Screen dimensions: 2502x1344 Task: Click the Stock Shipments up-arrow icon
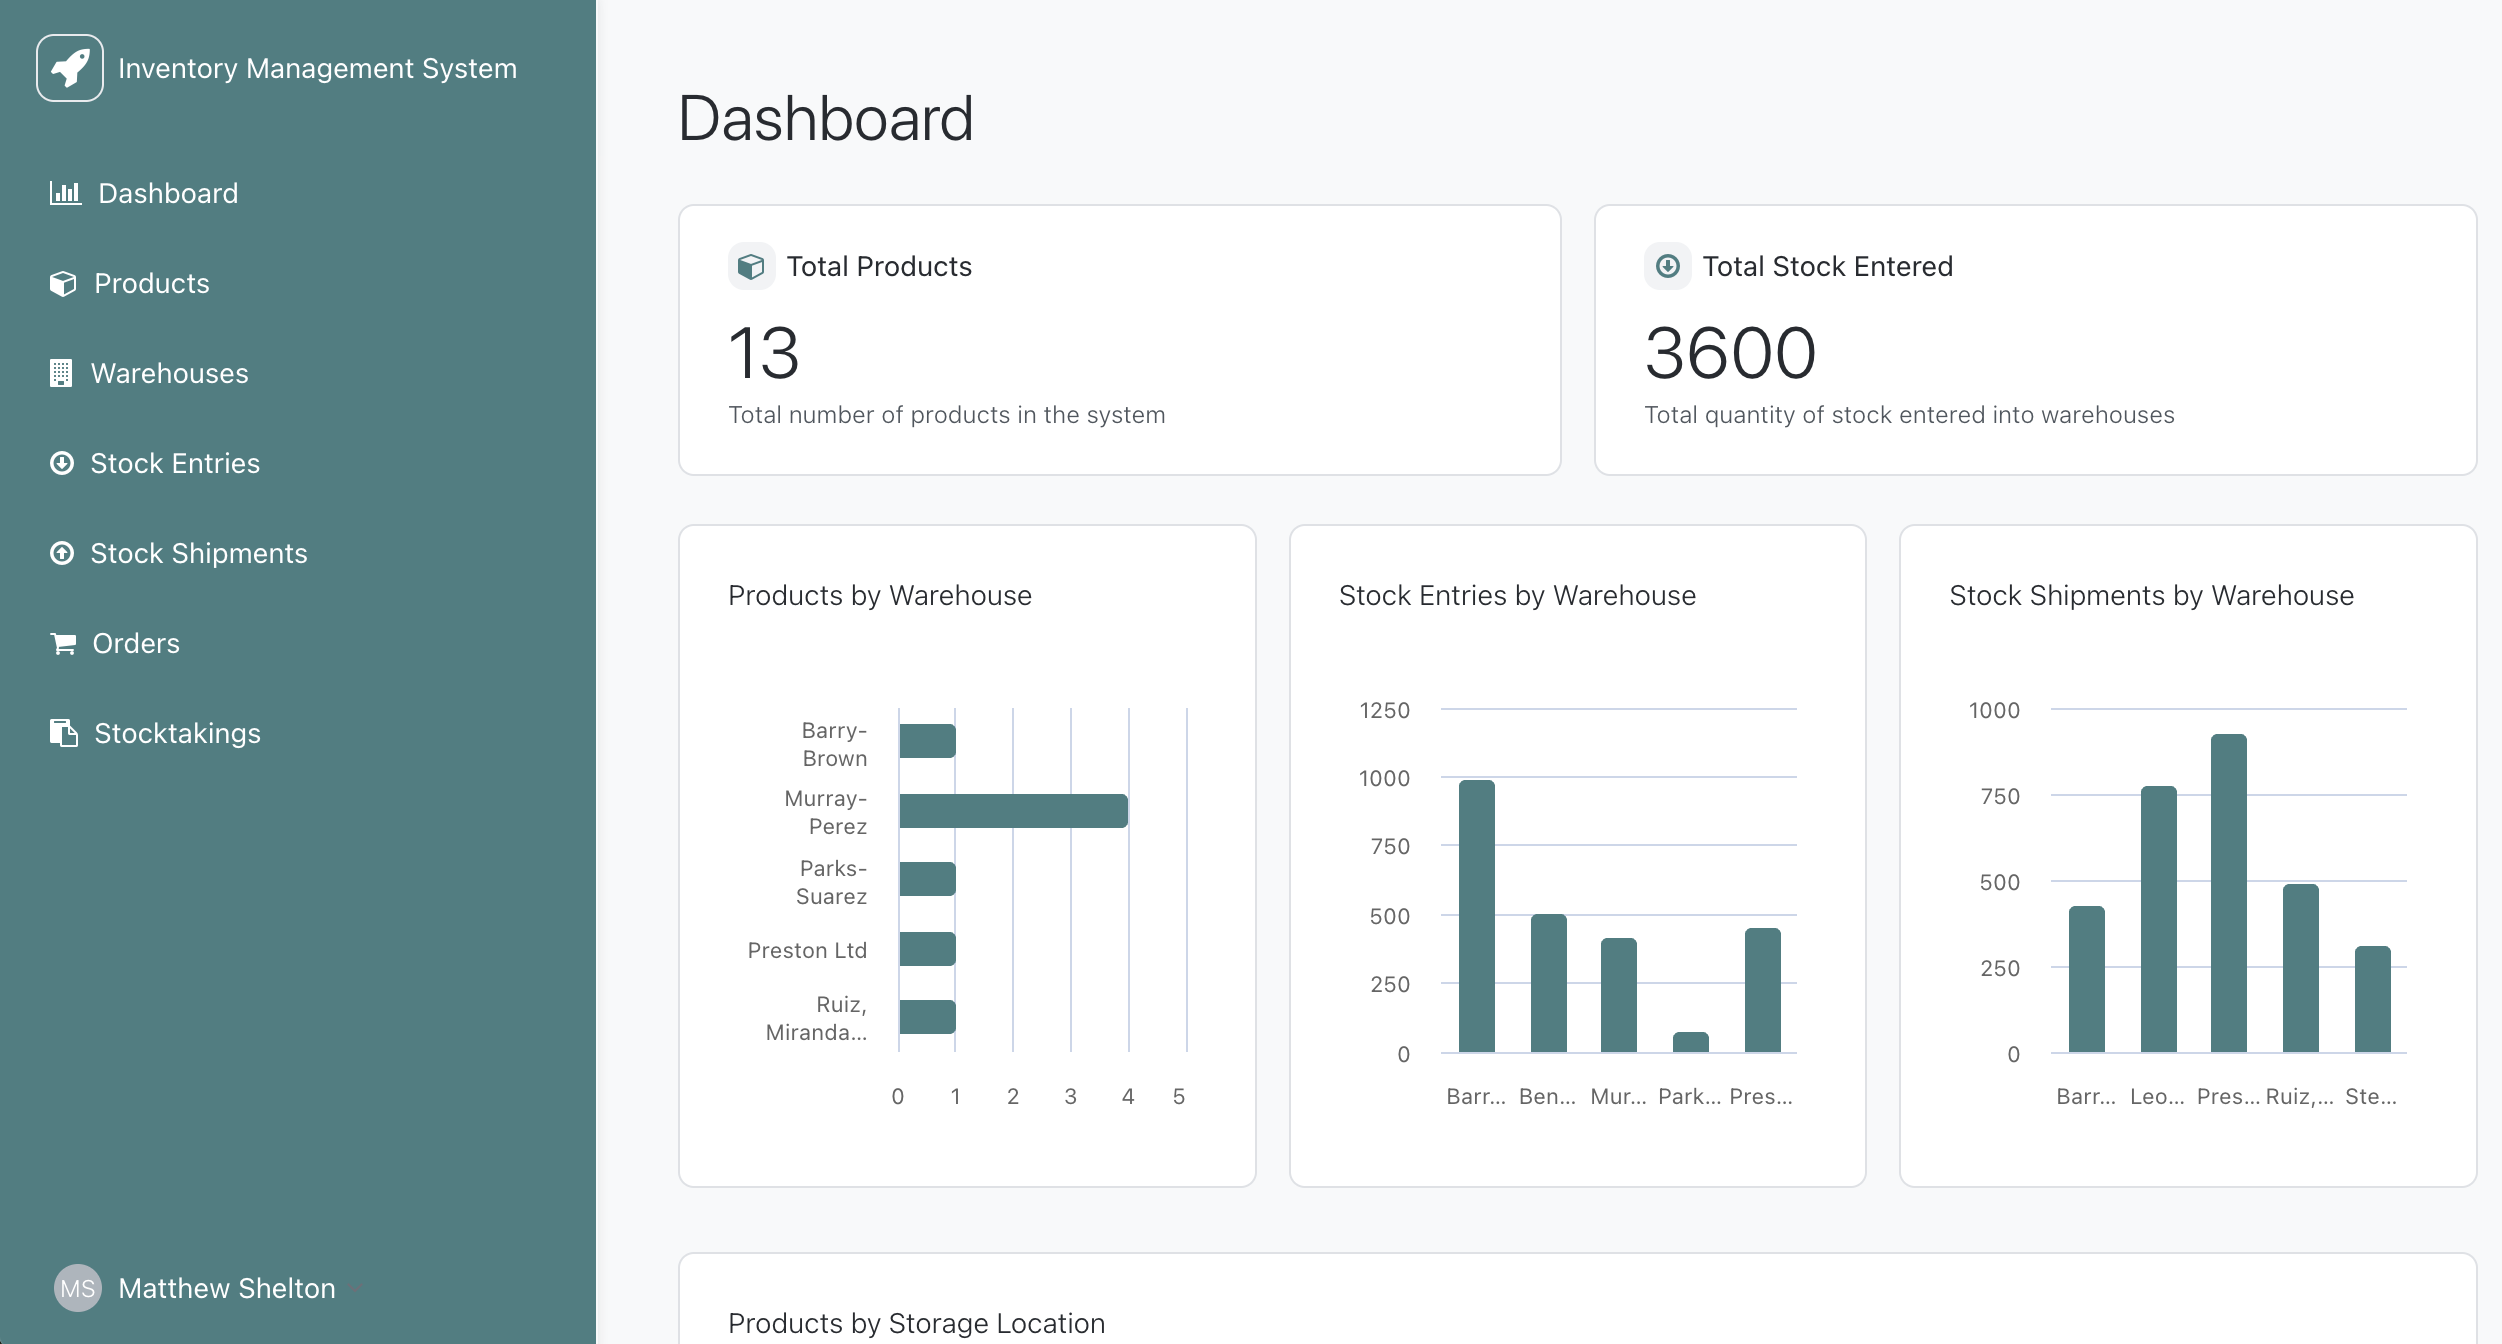coord(62,553)
